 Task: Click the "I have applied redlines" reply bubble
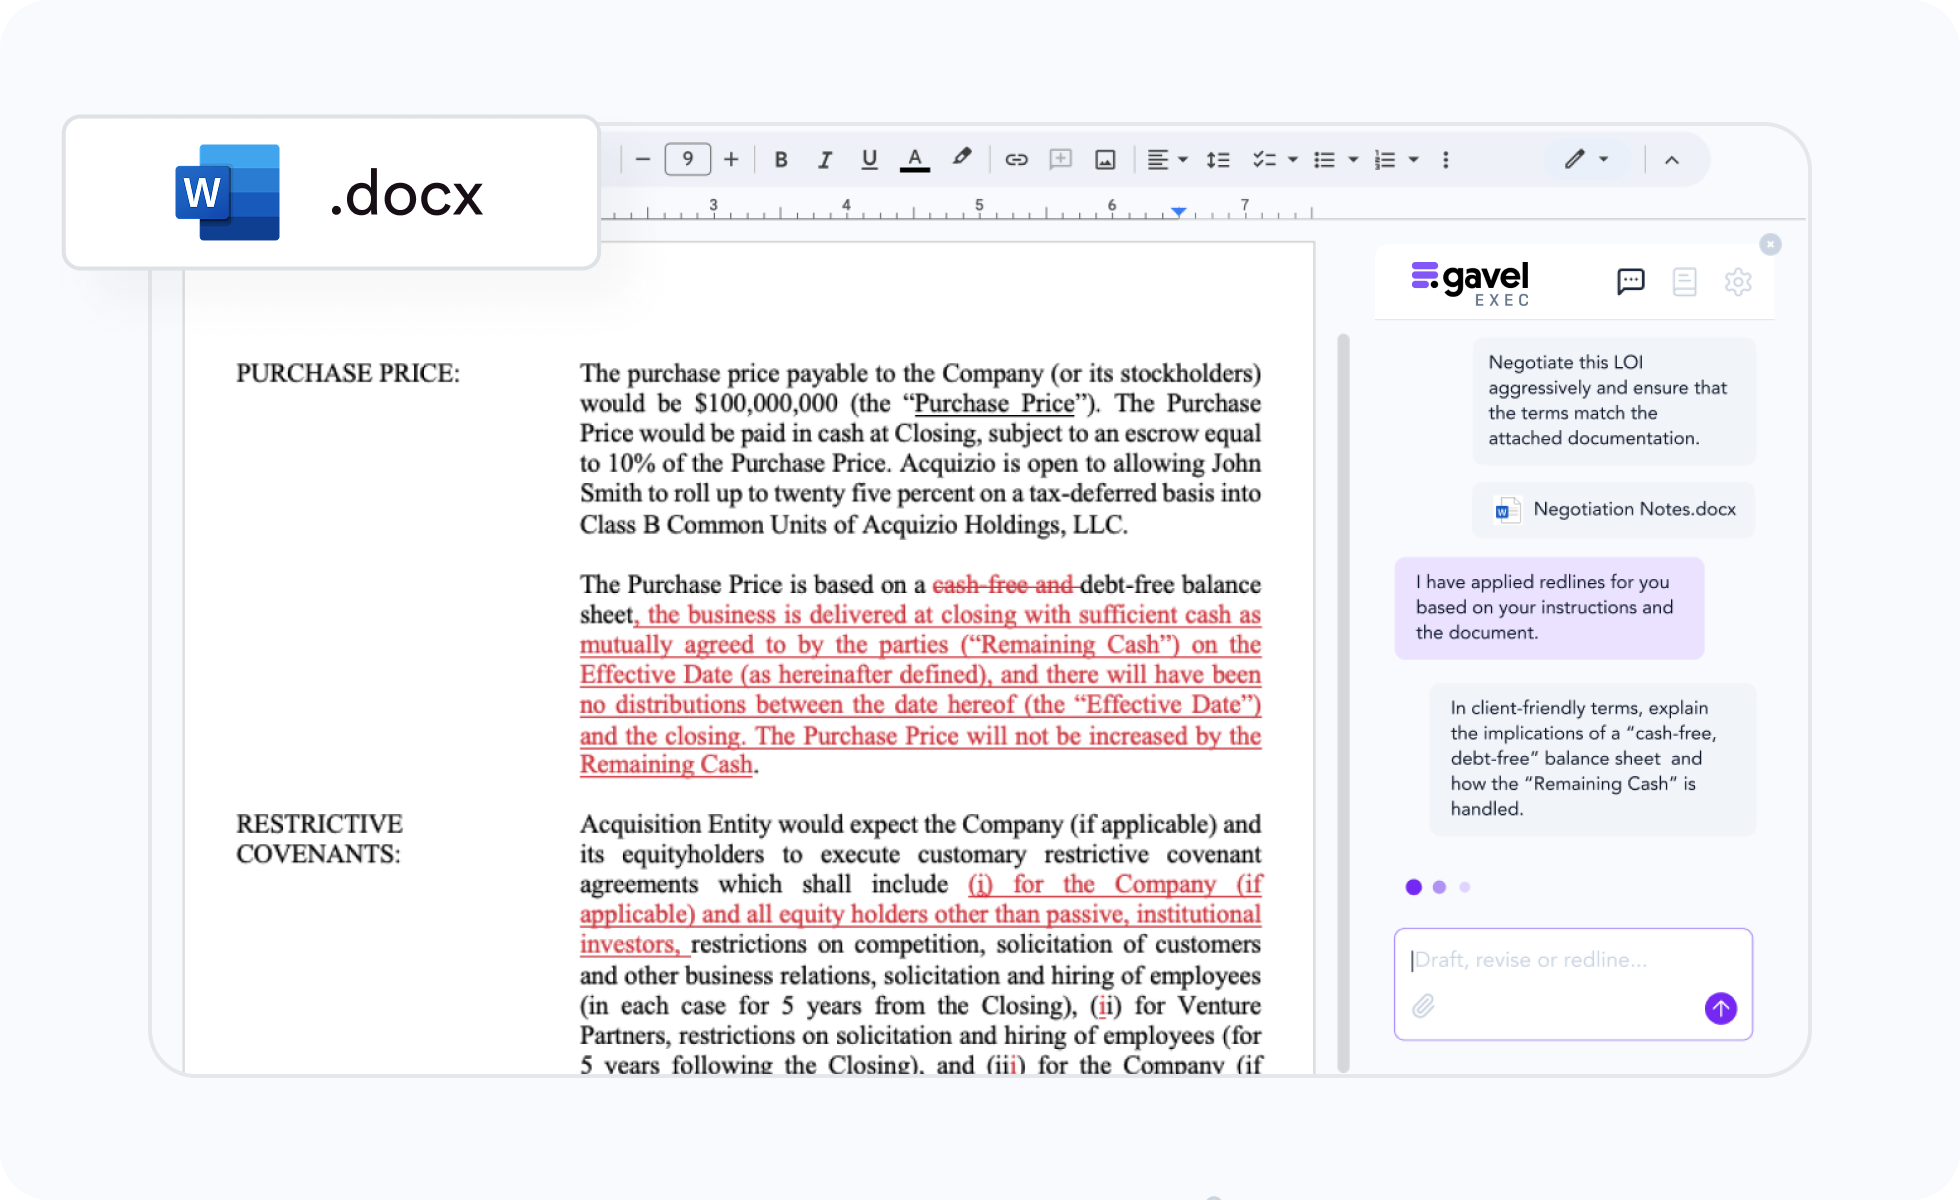pyautogui.click(x=1549, y=608)
